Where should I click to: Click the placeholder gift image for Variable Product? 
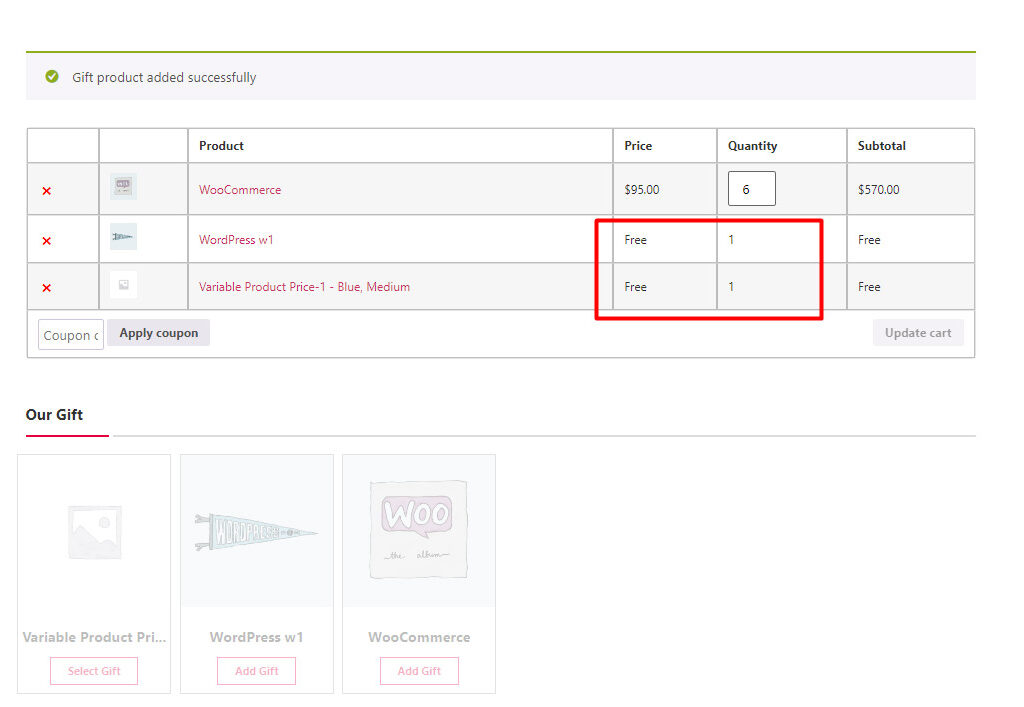pos(93,531)
